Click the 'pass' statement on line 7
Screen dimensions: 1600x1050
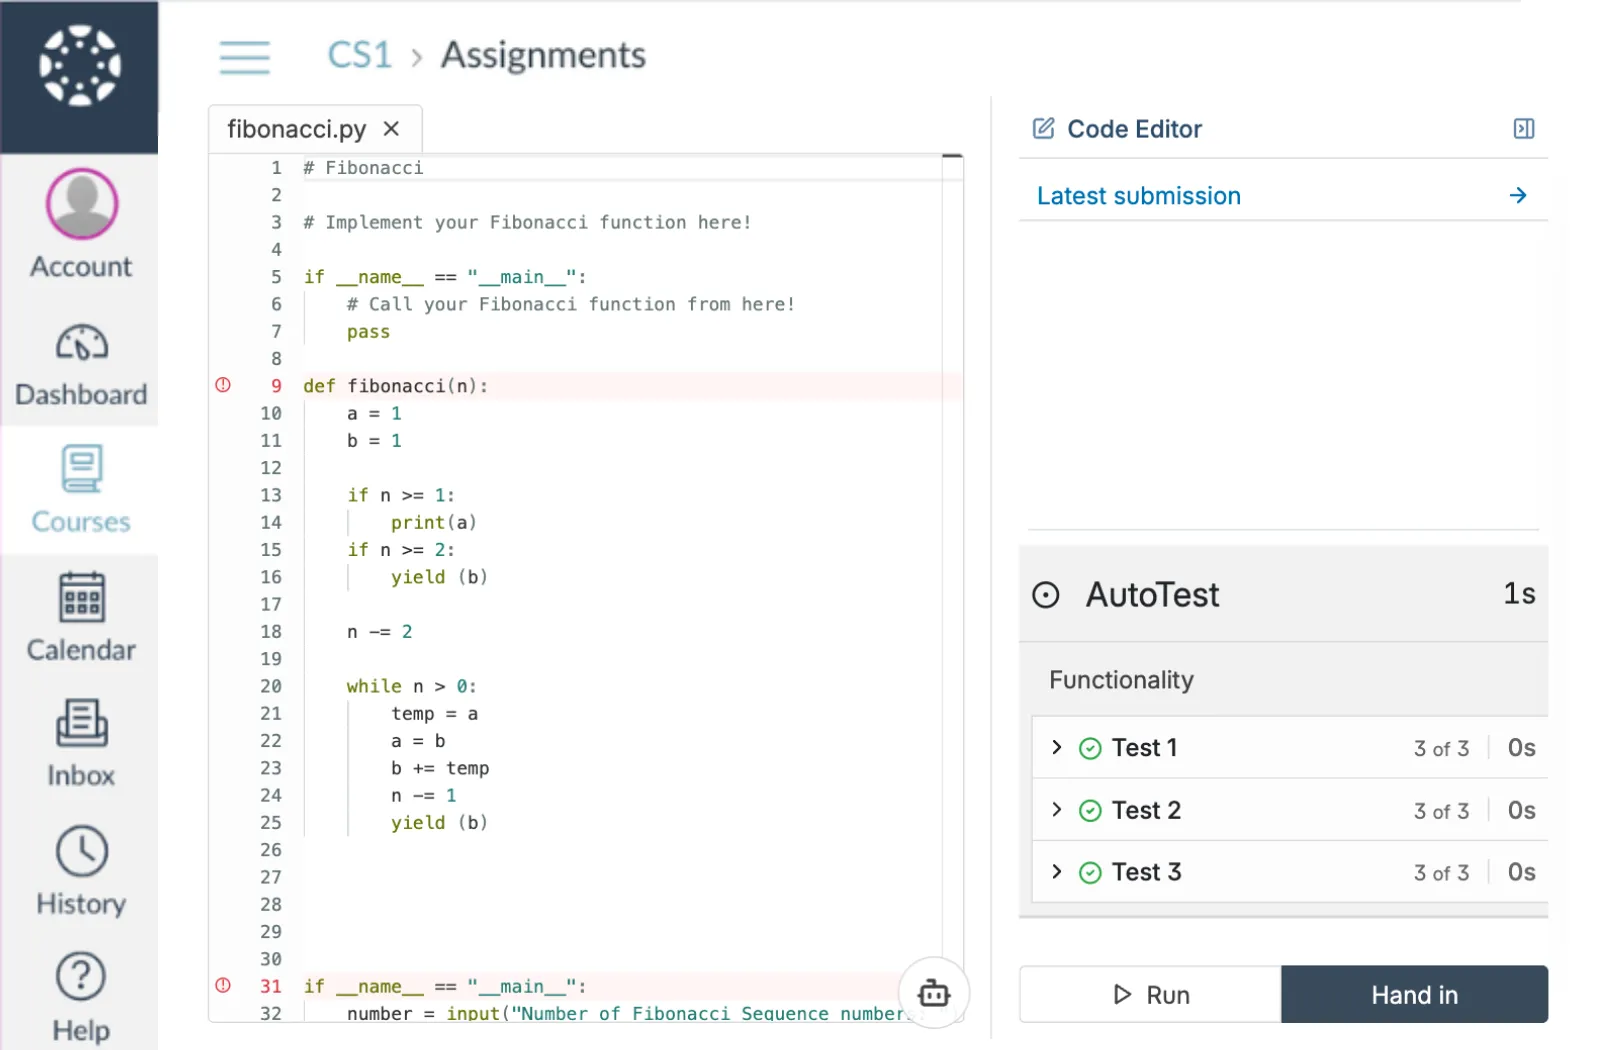[368, 332]
